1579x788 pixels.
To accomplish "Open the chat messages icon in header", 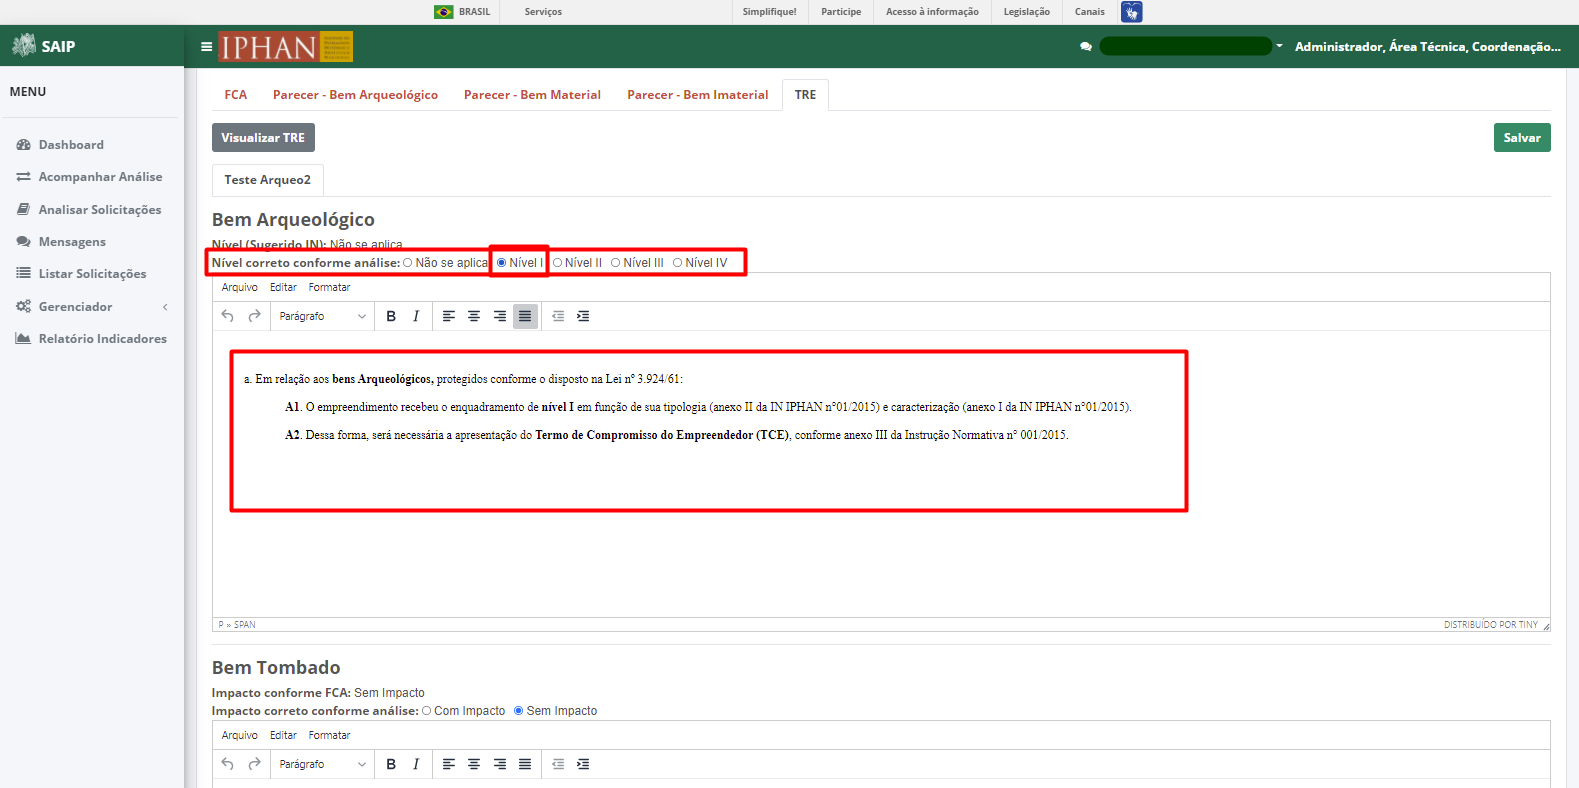I will tap(1086, 46).
